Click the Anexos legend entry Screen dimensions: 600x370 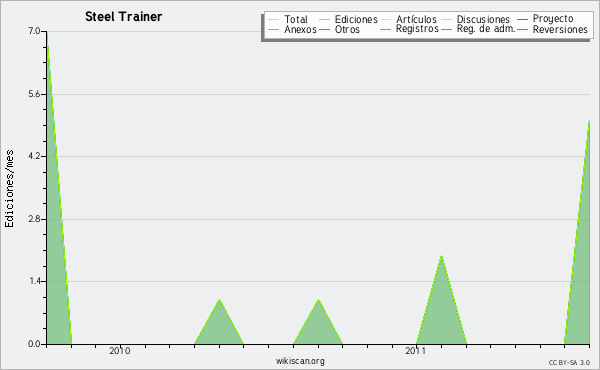[x=293, y=29]
